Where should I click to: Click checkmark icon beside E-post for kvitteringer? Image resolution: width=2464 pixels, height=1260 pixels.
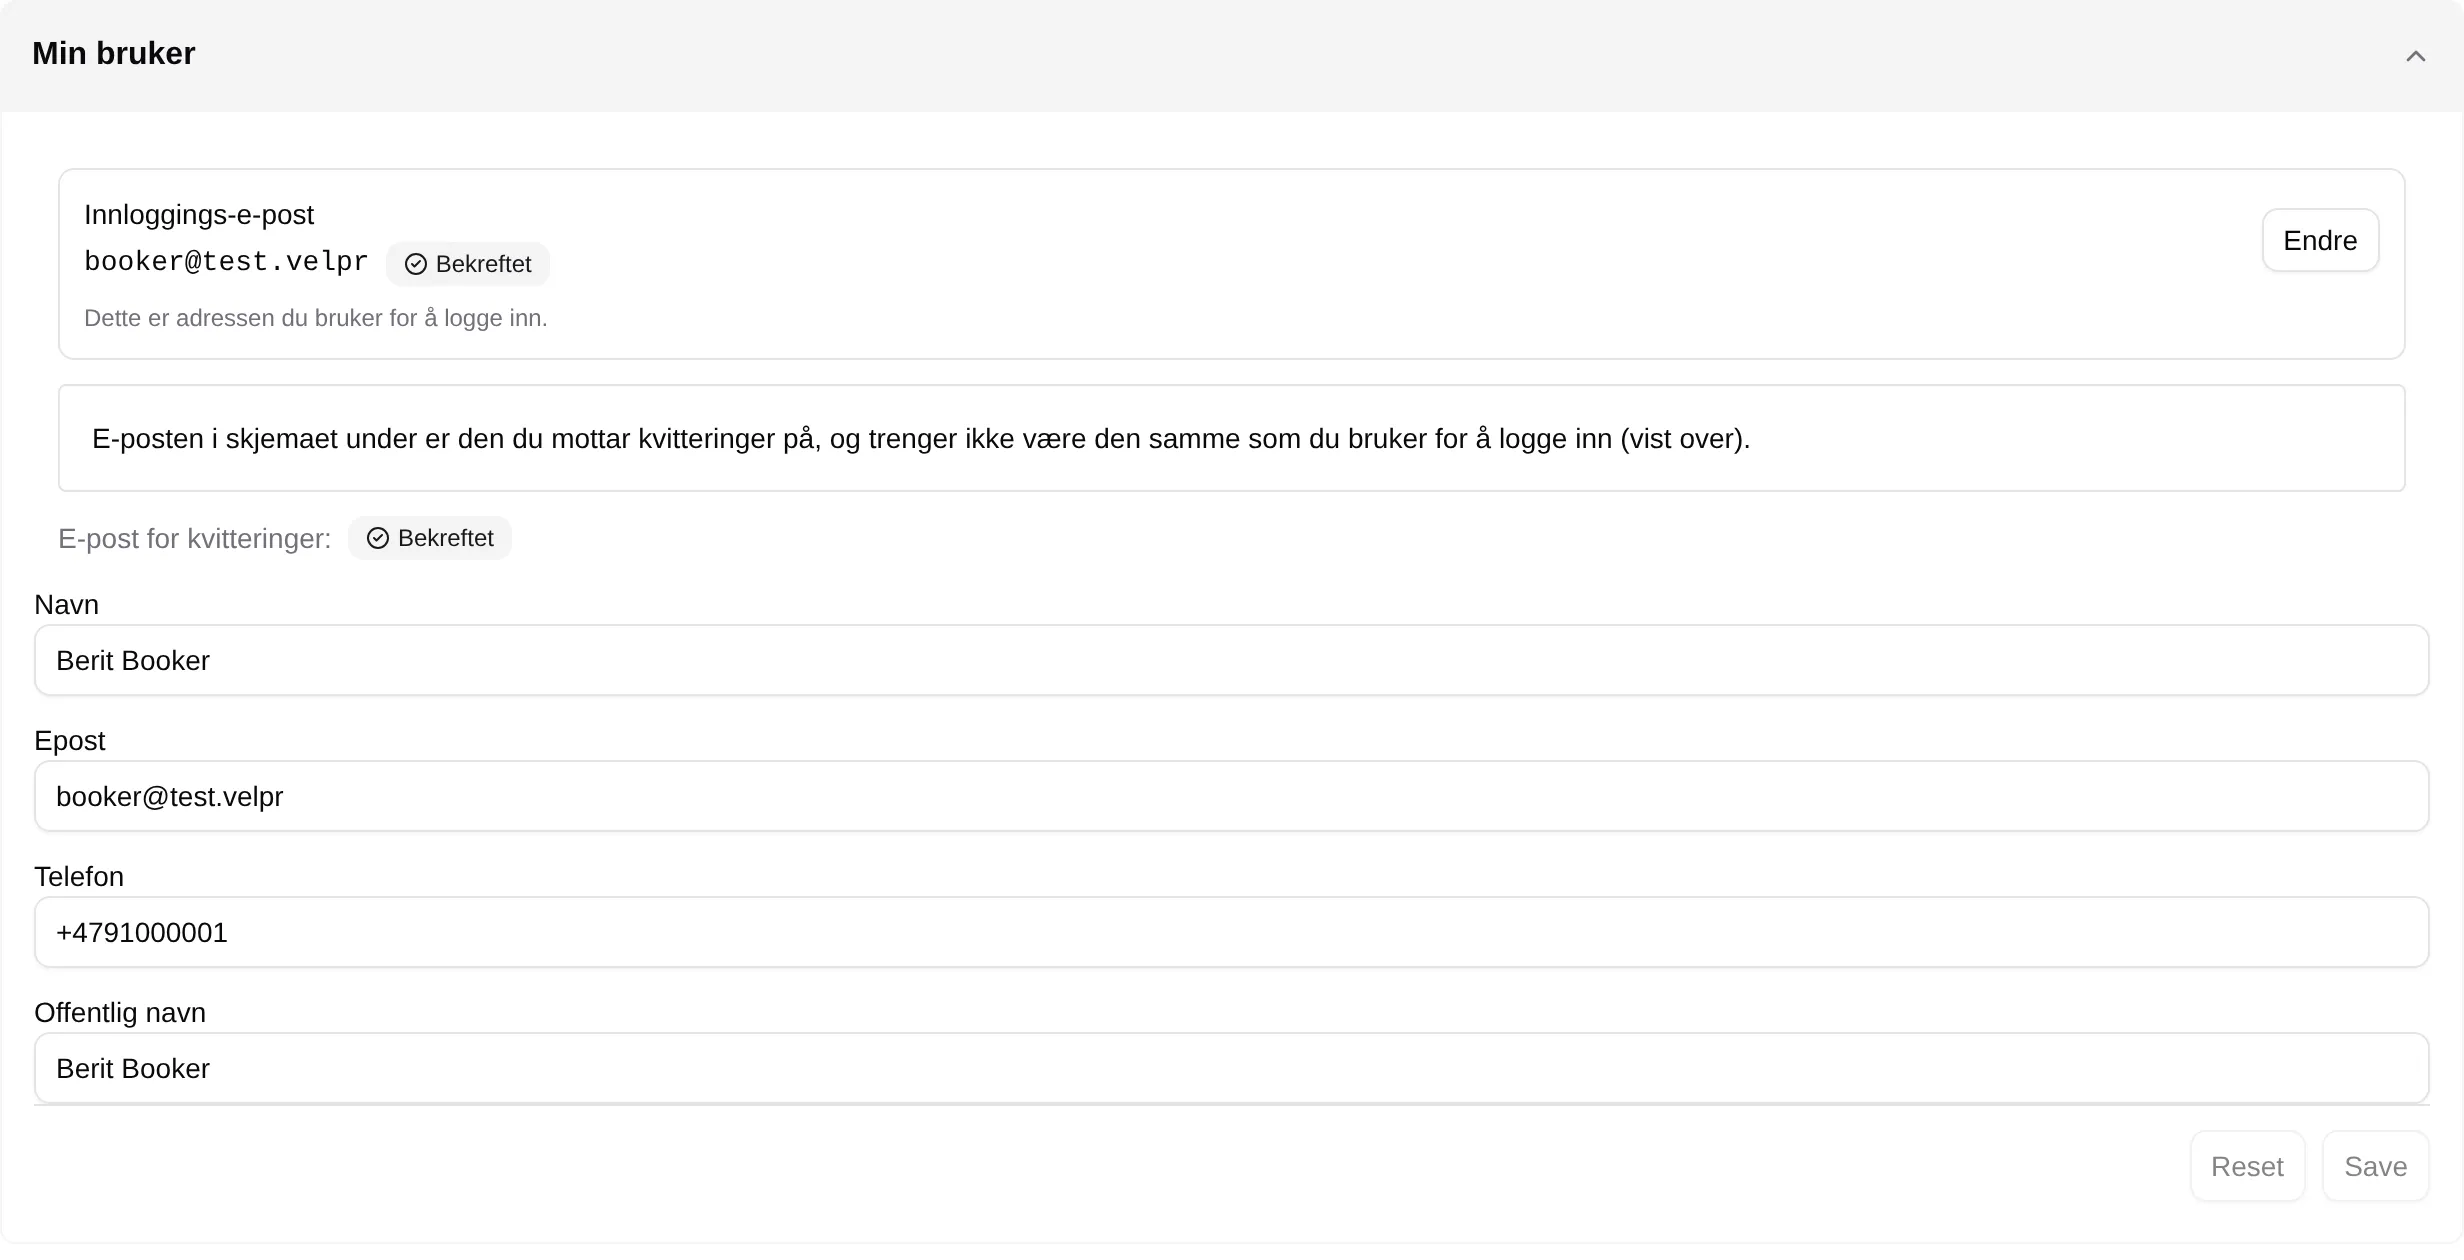point(378,538)
